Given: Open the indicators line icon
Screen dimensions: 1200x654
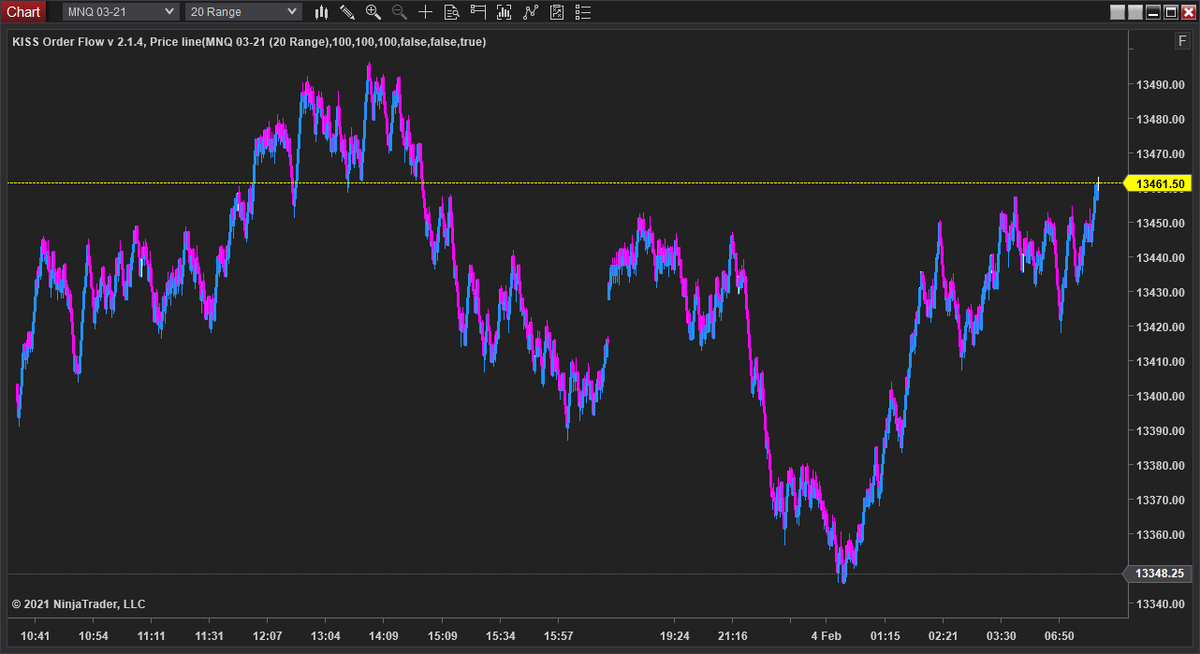Looking at the screenshot, I should (x=530, y=12).
